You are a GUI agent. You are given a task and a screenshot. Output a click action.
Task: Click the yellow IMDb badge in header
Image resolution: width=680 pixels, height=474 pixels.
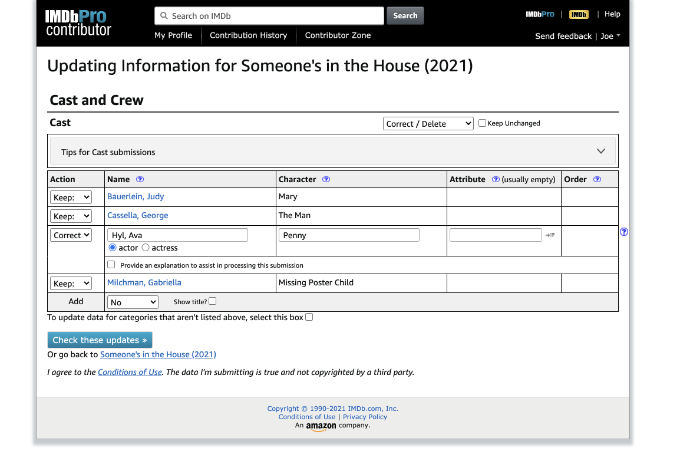(x=579, y=15)
